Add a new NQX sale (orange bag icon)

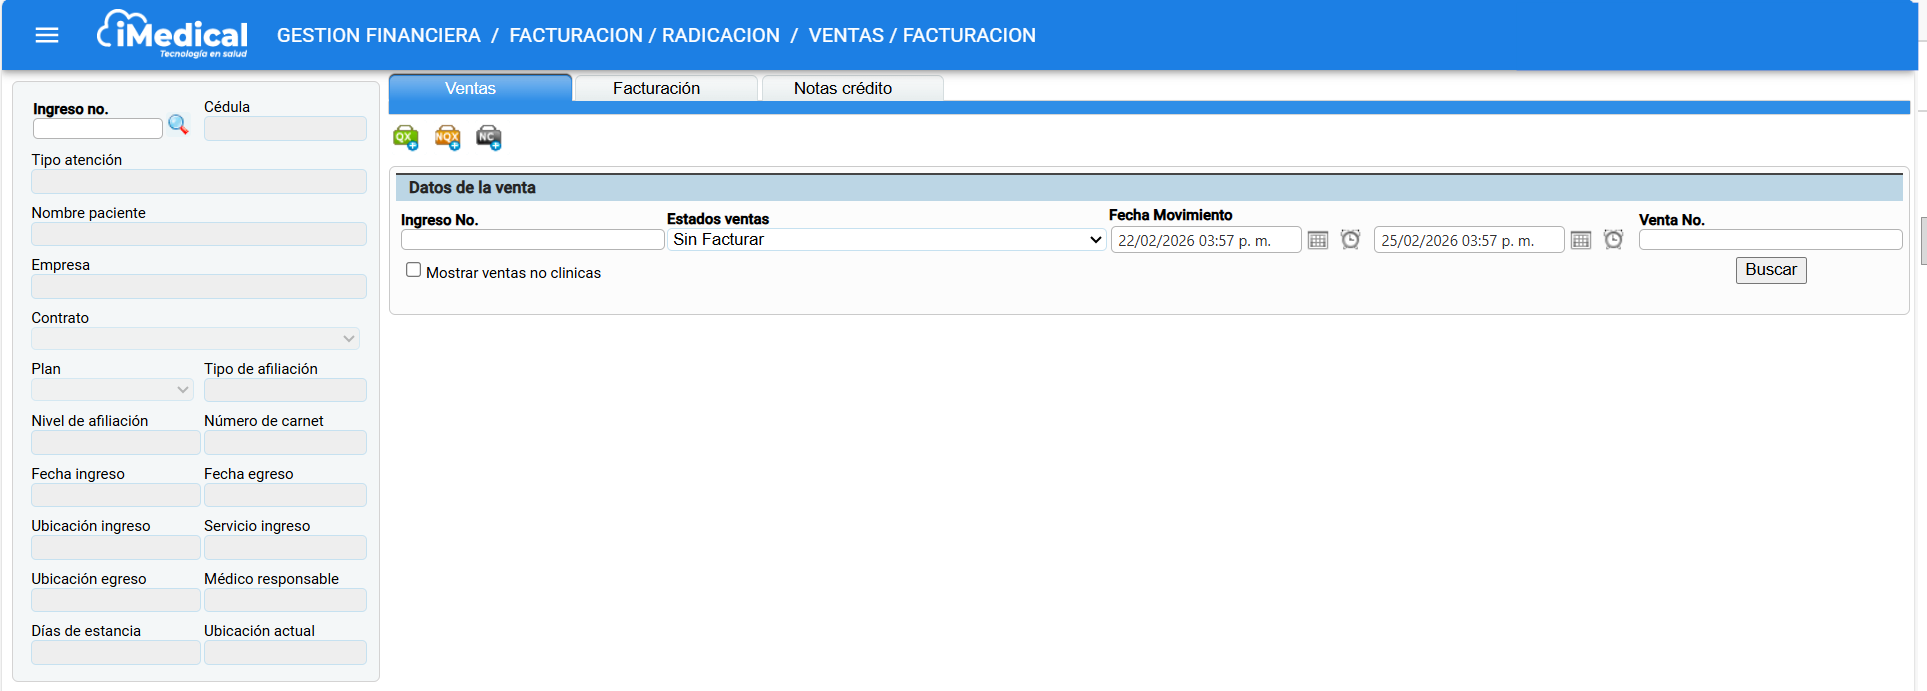[x=447, y=138]
